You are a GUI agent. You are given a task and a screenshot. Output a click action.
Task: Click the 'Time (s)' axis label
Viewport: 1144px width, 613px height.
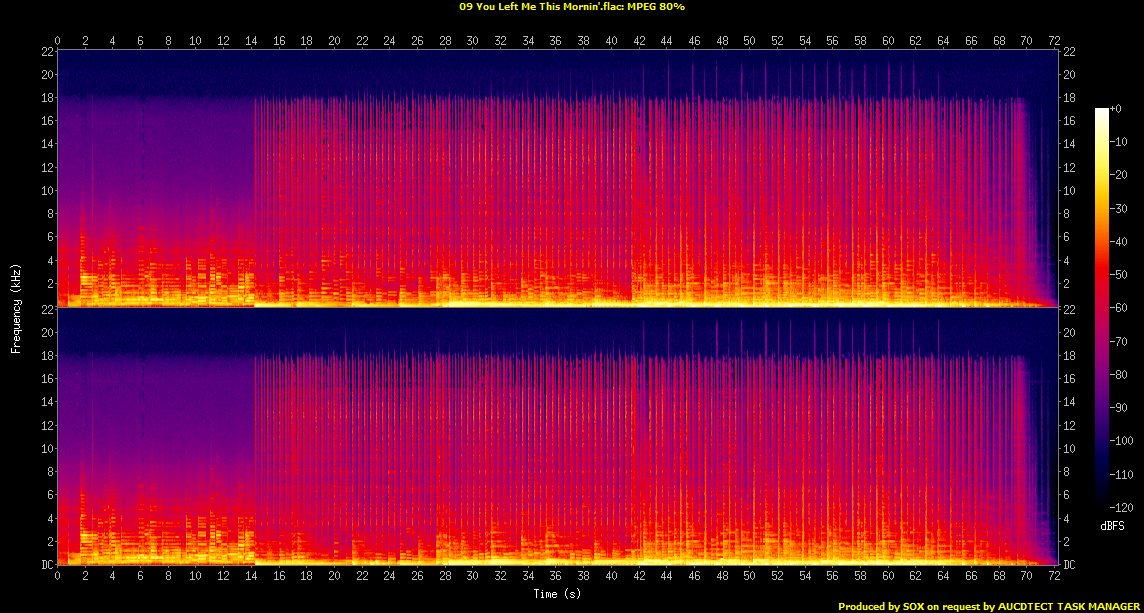tap(558, 594)
